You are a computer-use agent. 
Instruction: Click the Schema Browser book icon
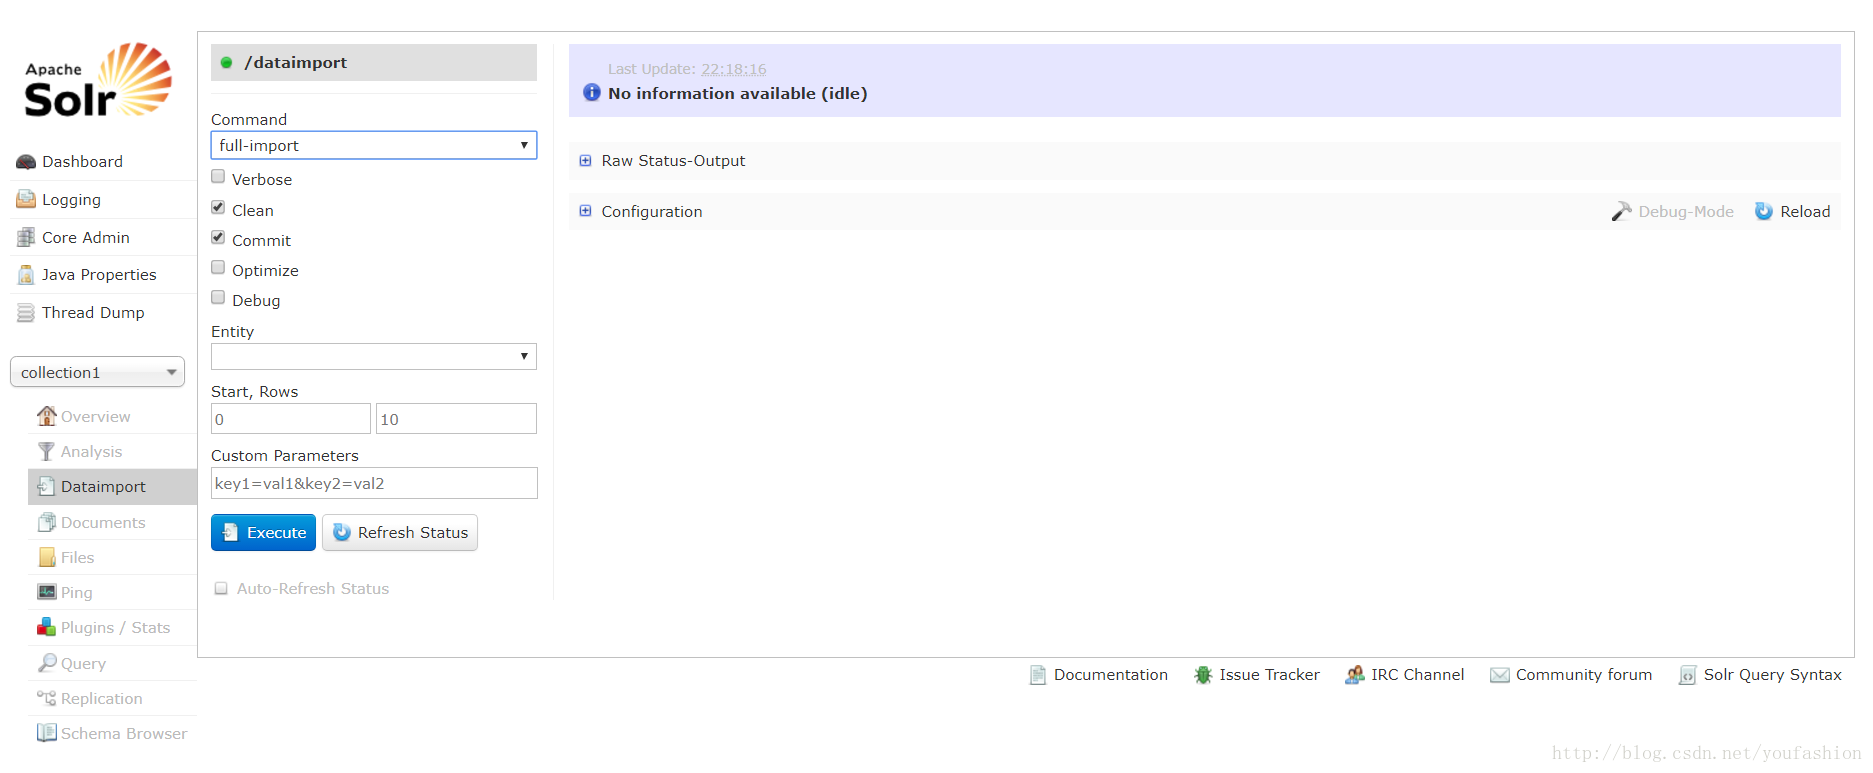[46, 733]
